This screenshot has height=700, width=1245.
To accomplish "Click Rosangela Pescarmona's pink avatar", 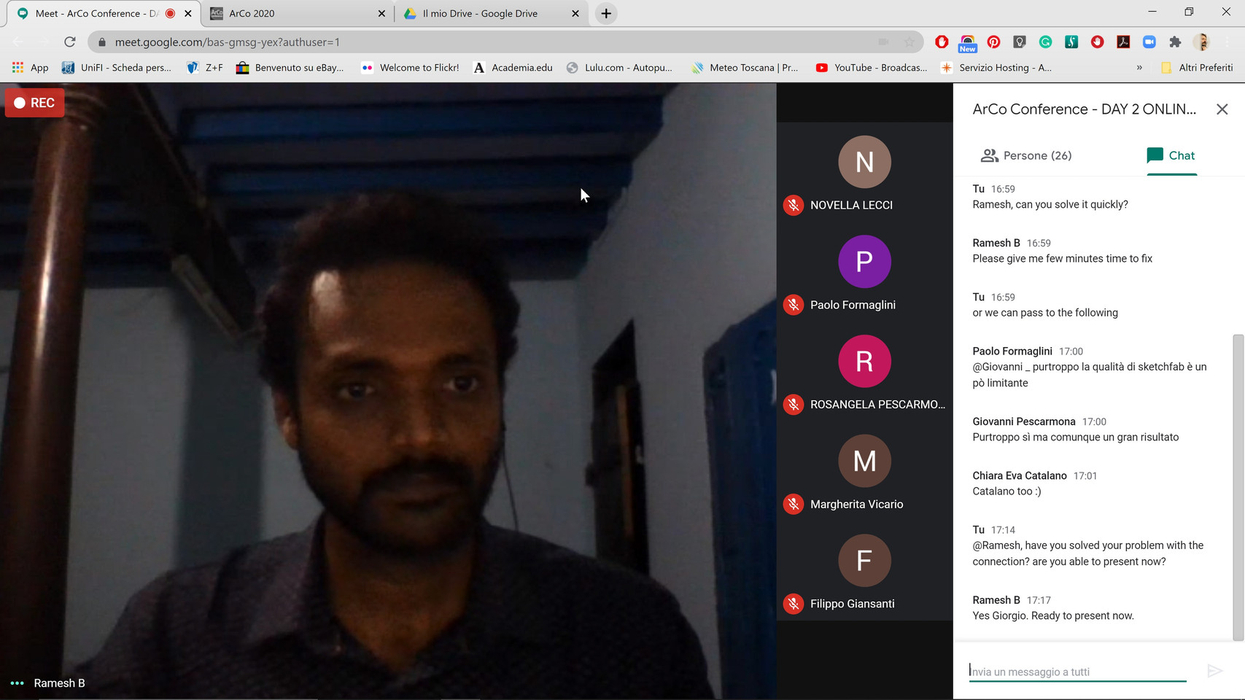I will pyautogui.click(x=865, y=361).
